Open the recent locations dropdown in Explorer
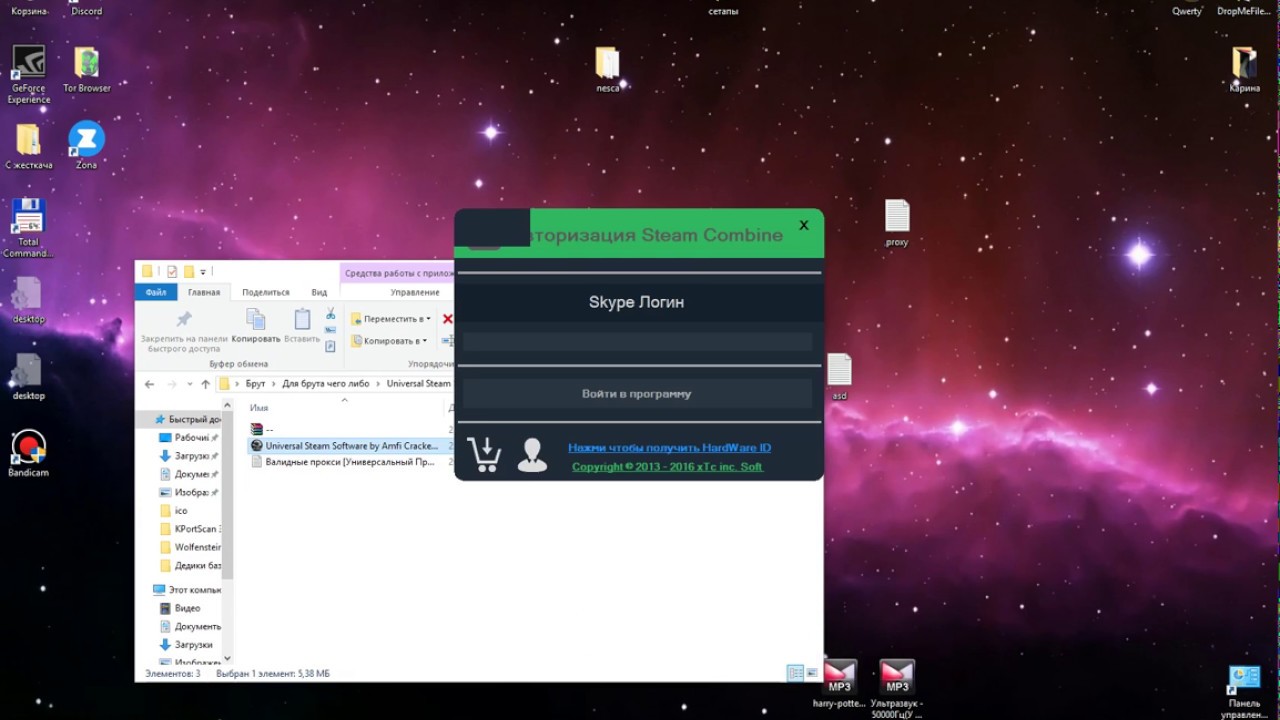This screenshot has height=720, width=1280. [x=189, y=384]
